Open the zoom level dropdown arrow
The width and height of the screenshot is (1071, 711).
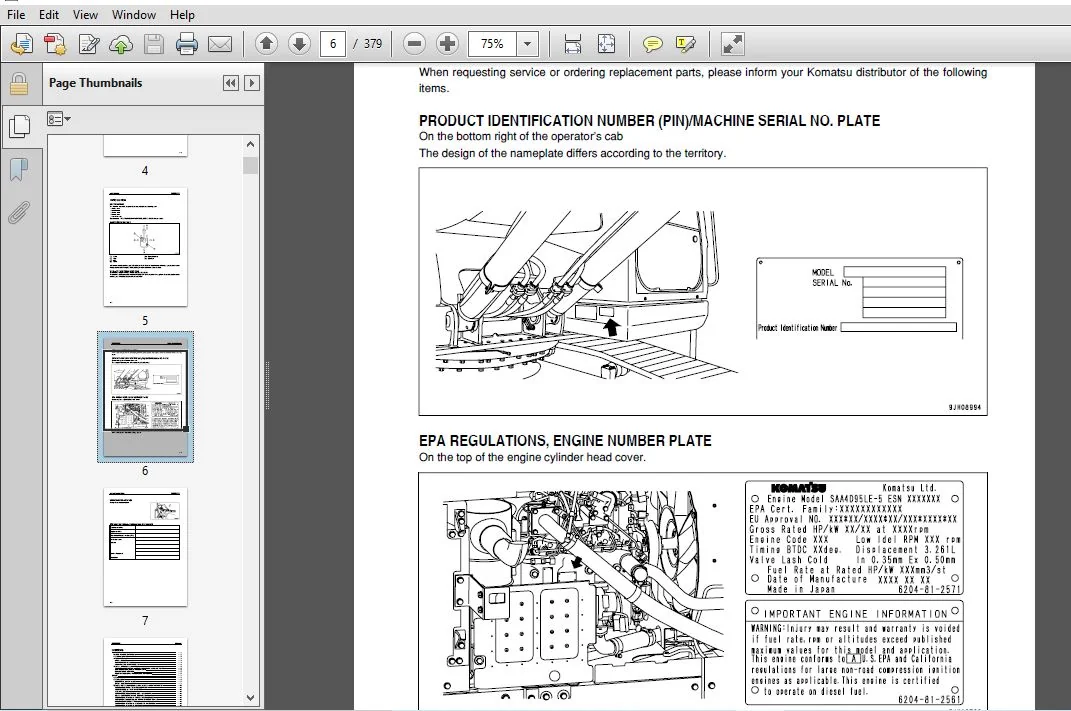point(527,44)
